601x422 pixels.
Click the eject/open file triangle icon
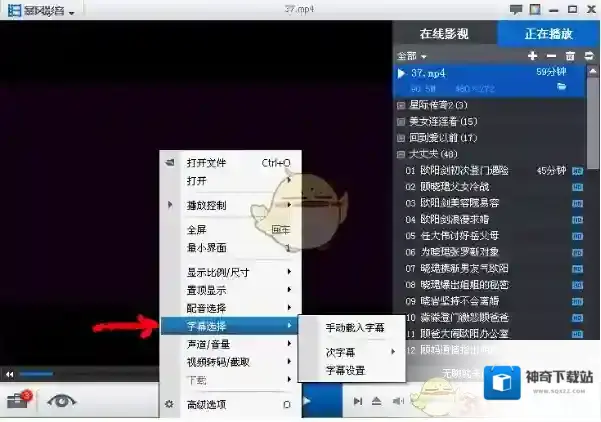(376, 401)
